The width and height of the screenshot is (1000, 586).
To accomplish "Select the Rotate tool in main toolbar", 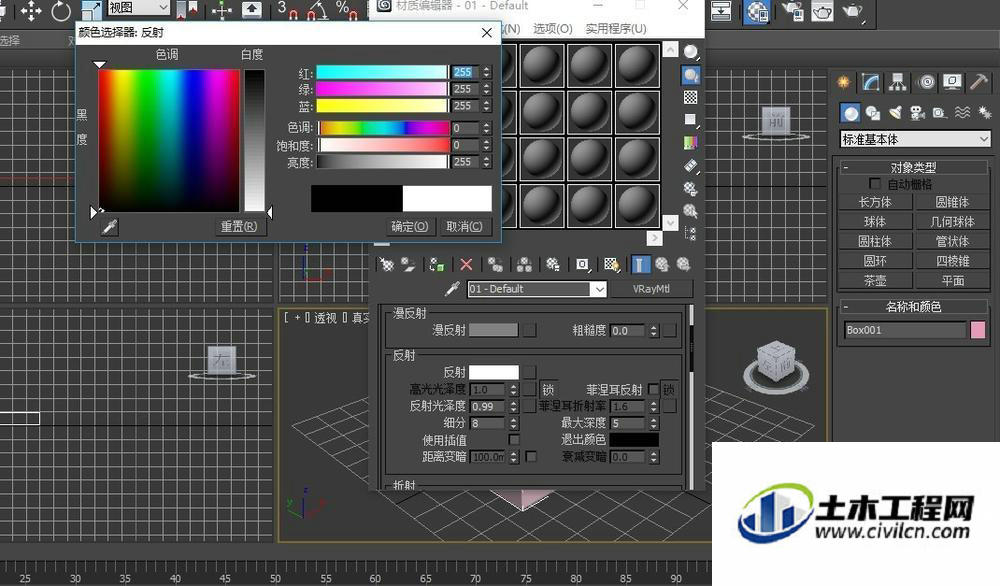I will [x=61, y=10].
